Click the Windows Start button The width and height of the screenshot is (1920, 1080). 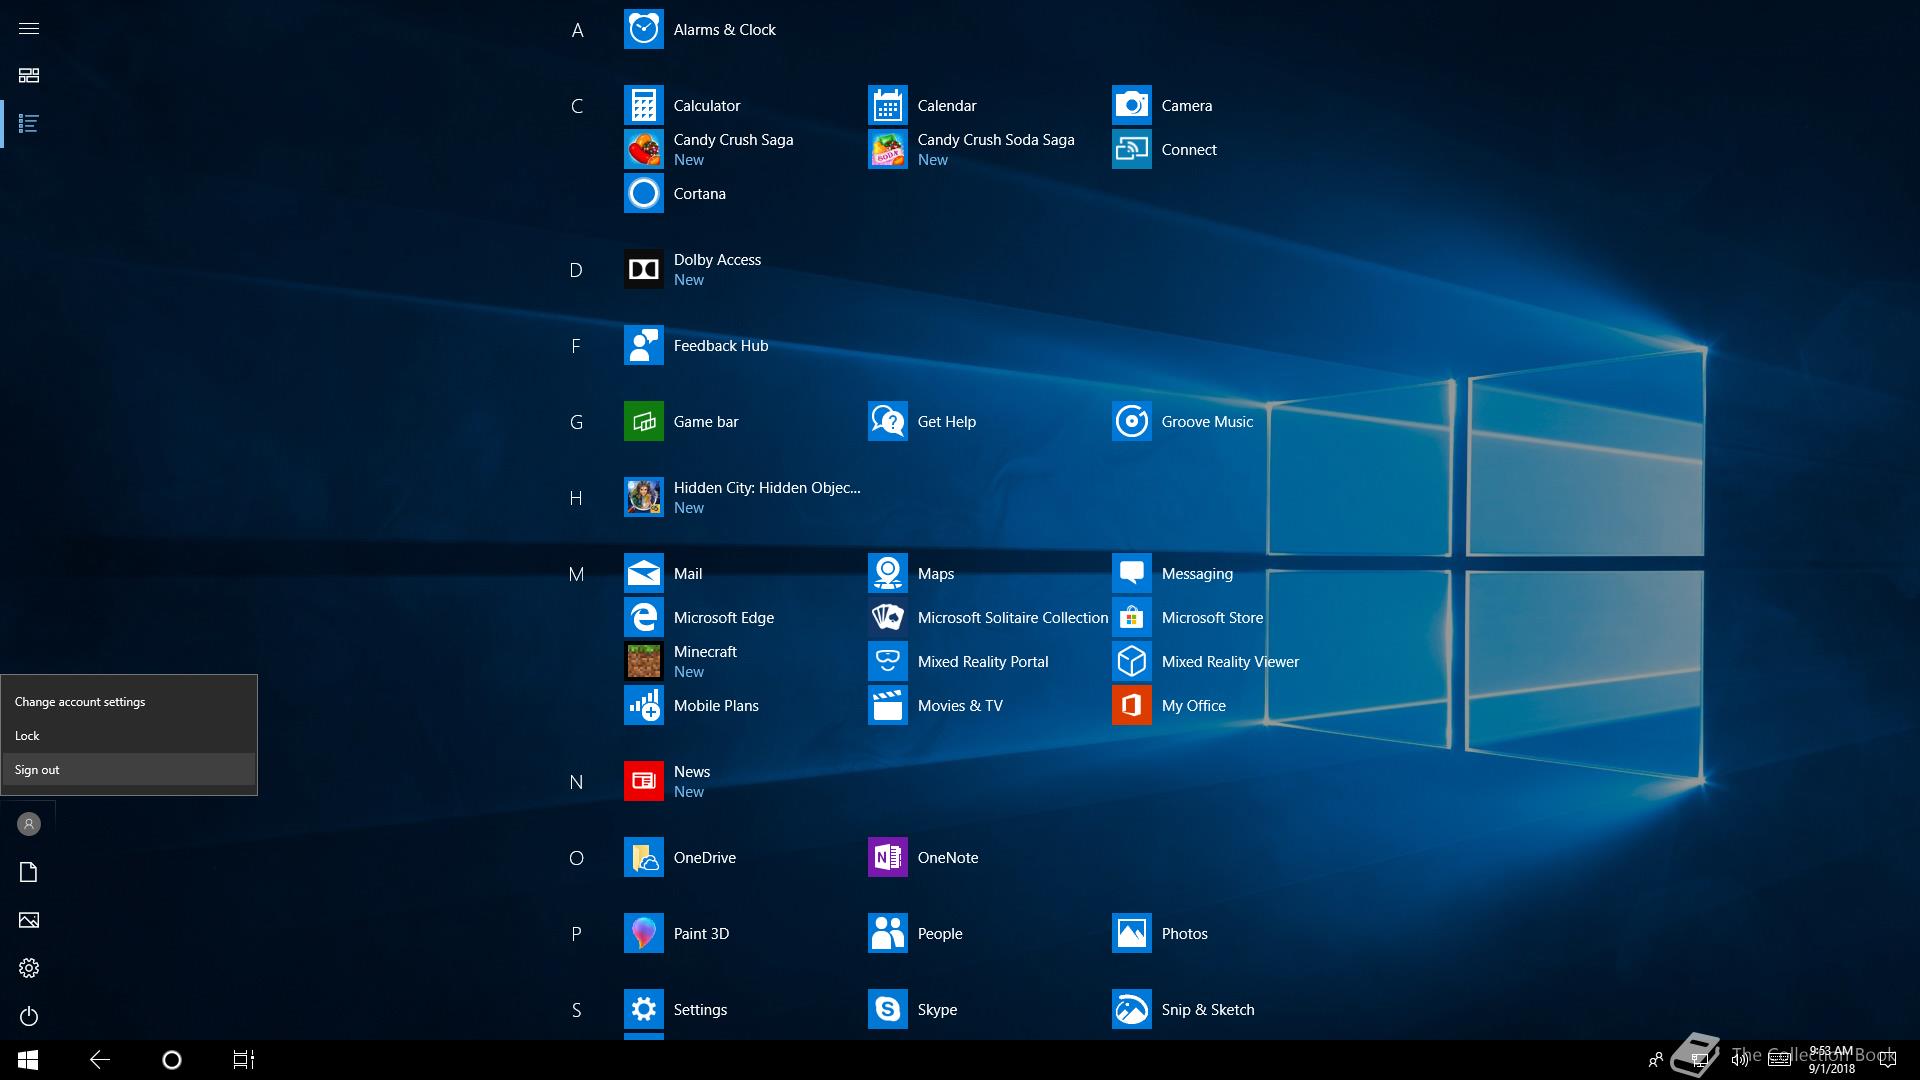click(28, 1060)
